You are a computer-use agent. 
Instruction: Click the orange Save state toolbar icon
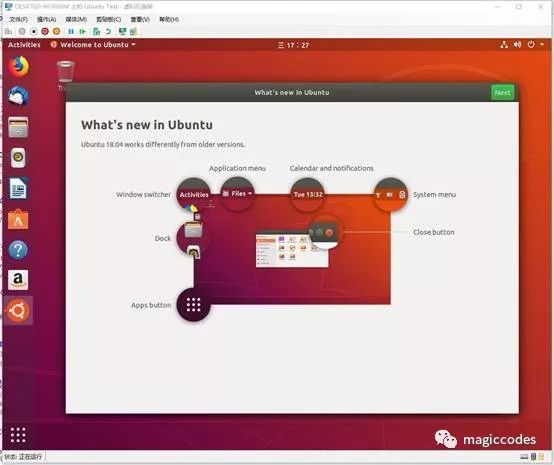(x=57, y=31)
